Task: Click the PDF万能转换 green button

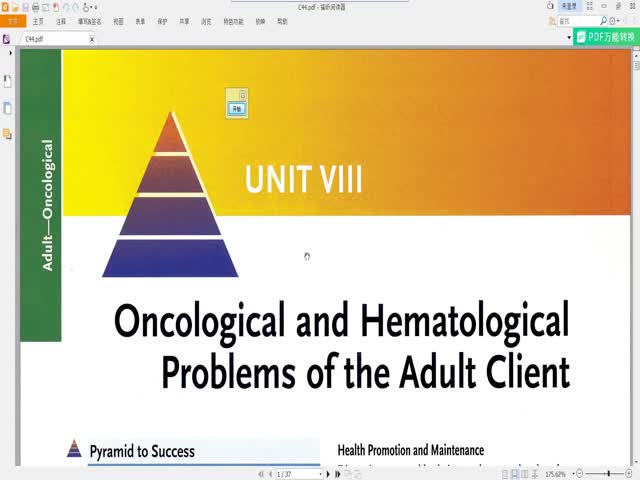Action: click(606, 36)
